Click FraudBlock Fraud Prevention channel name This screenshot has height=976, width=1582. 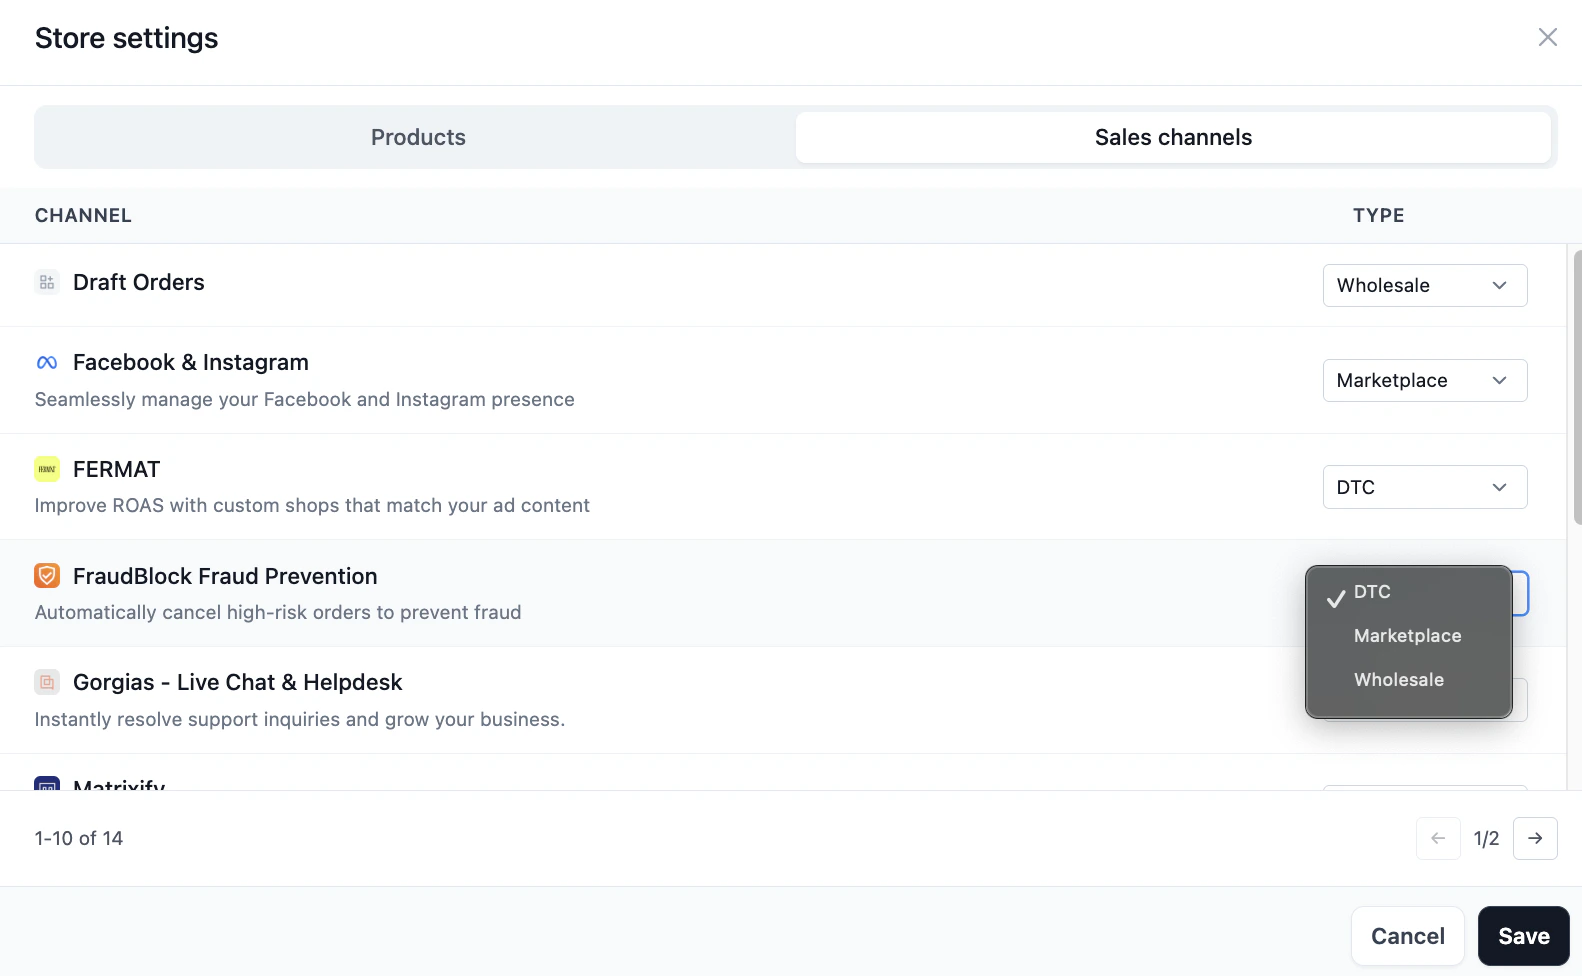point(225,576)
